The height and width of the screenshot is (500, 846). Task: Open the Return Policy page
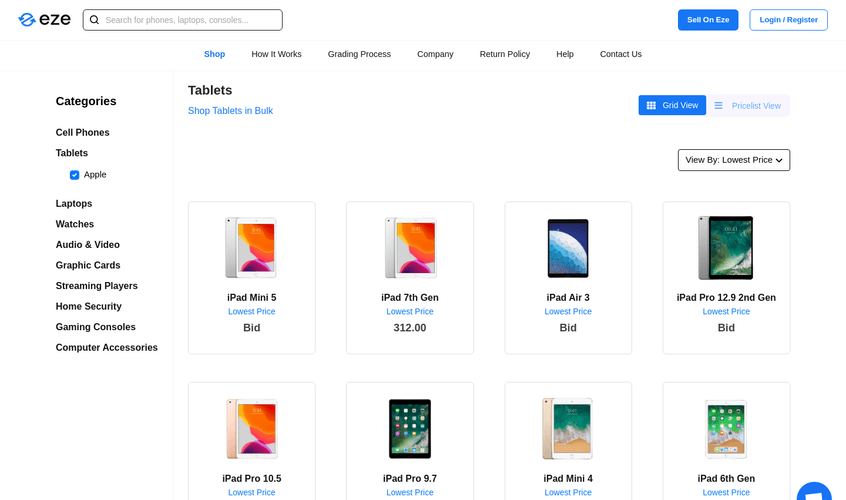coord(504,54)
